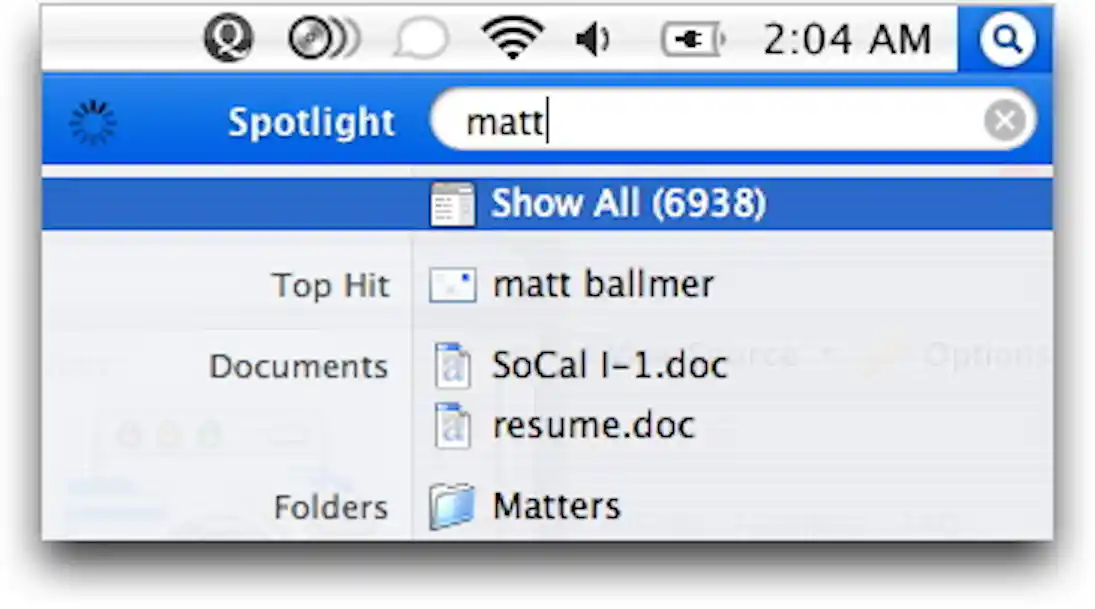Select the Top Hit matt ballmer

(x=602, y=285)
